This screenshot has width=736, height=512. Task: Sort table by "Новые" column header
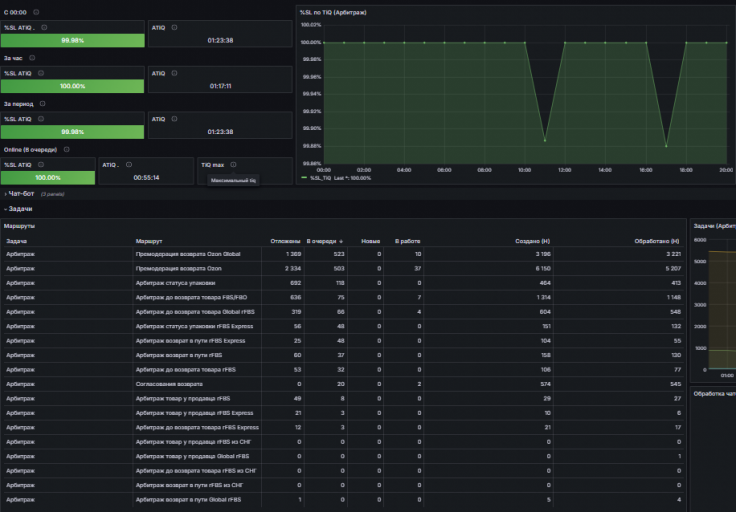point(370,241)
